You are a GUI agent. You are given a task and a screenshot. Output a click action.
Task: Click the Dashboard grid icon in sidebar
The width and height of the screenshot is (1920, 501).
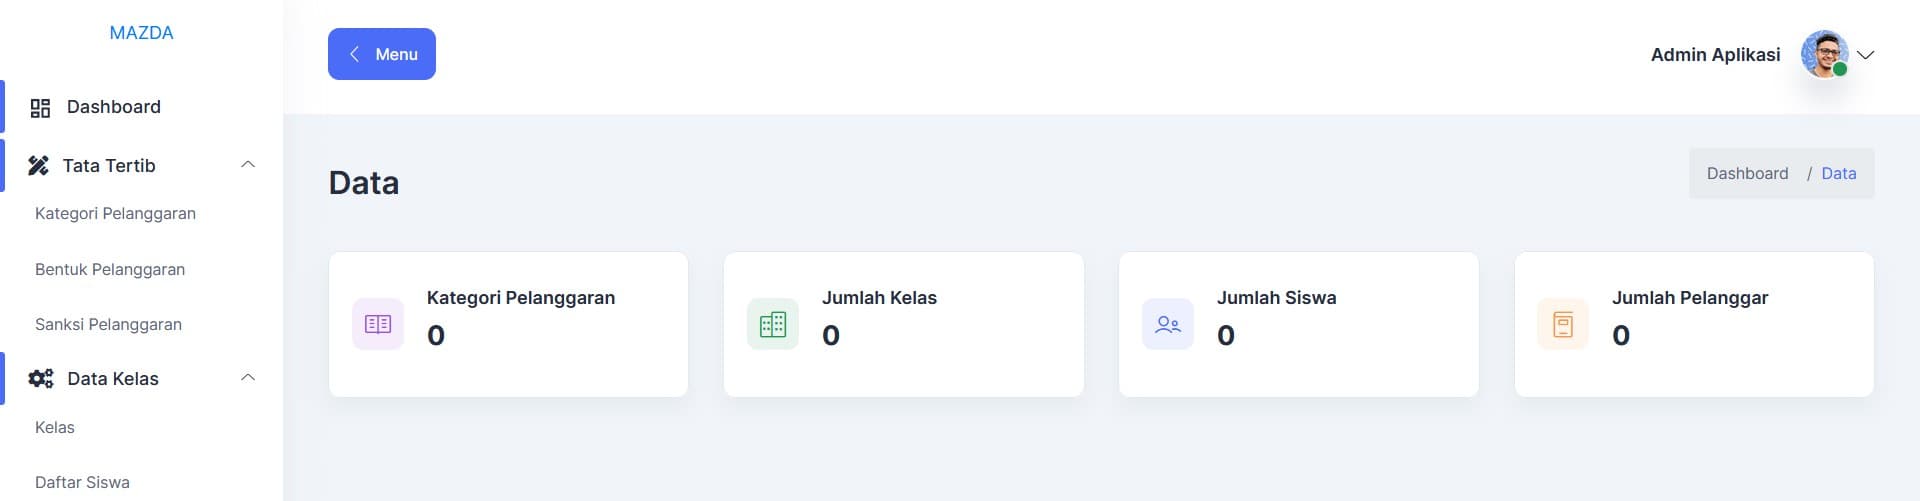[40, 108]
